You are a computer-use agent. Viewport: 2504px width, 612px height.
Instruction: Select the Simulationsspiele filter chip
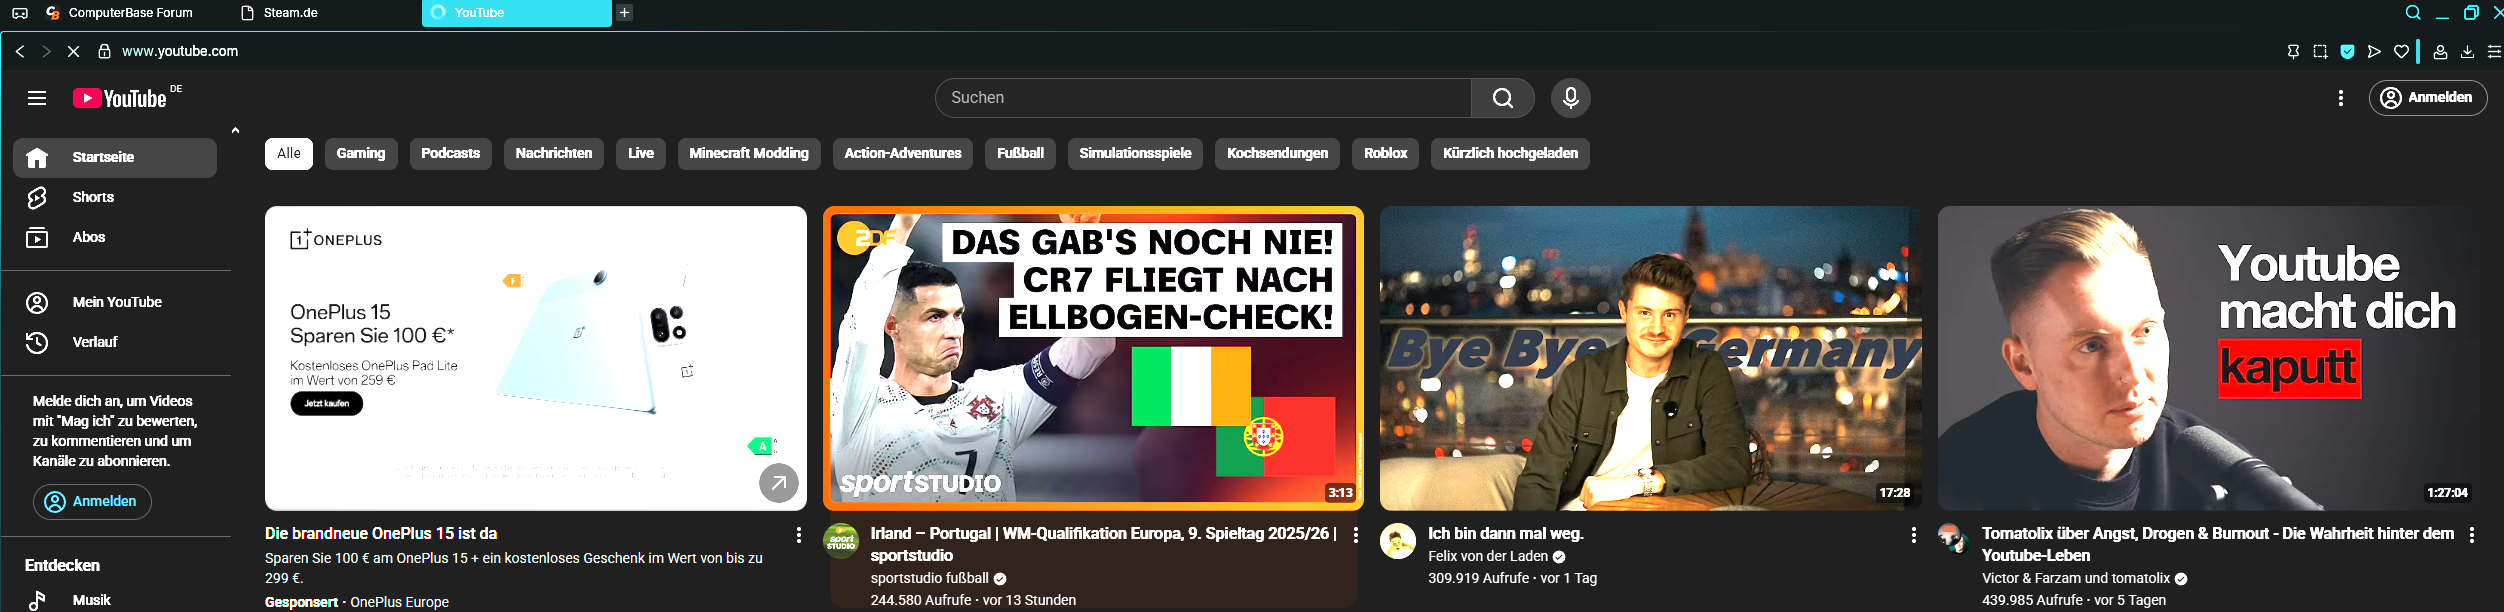tap(1135, 154)
